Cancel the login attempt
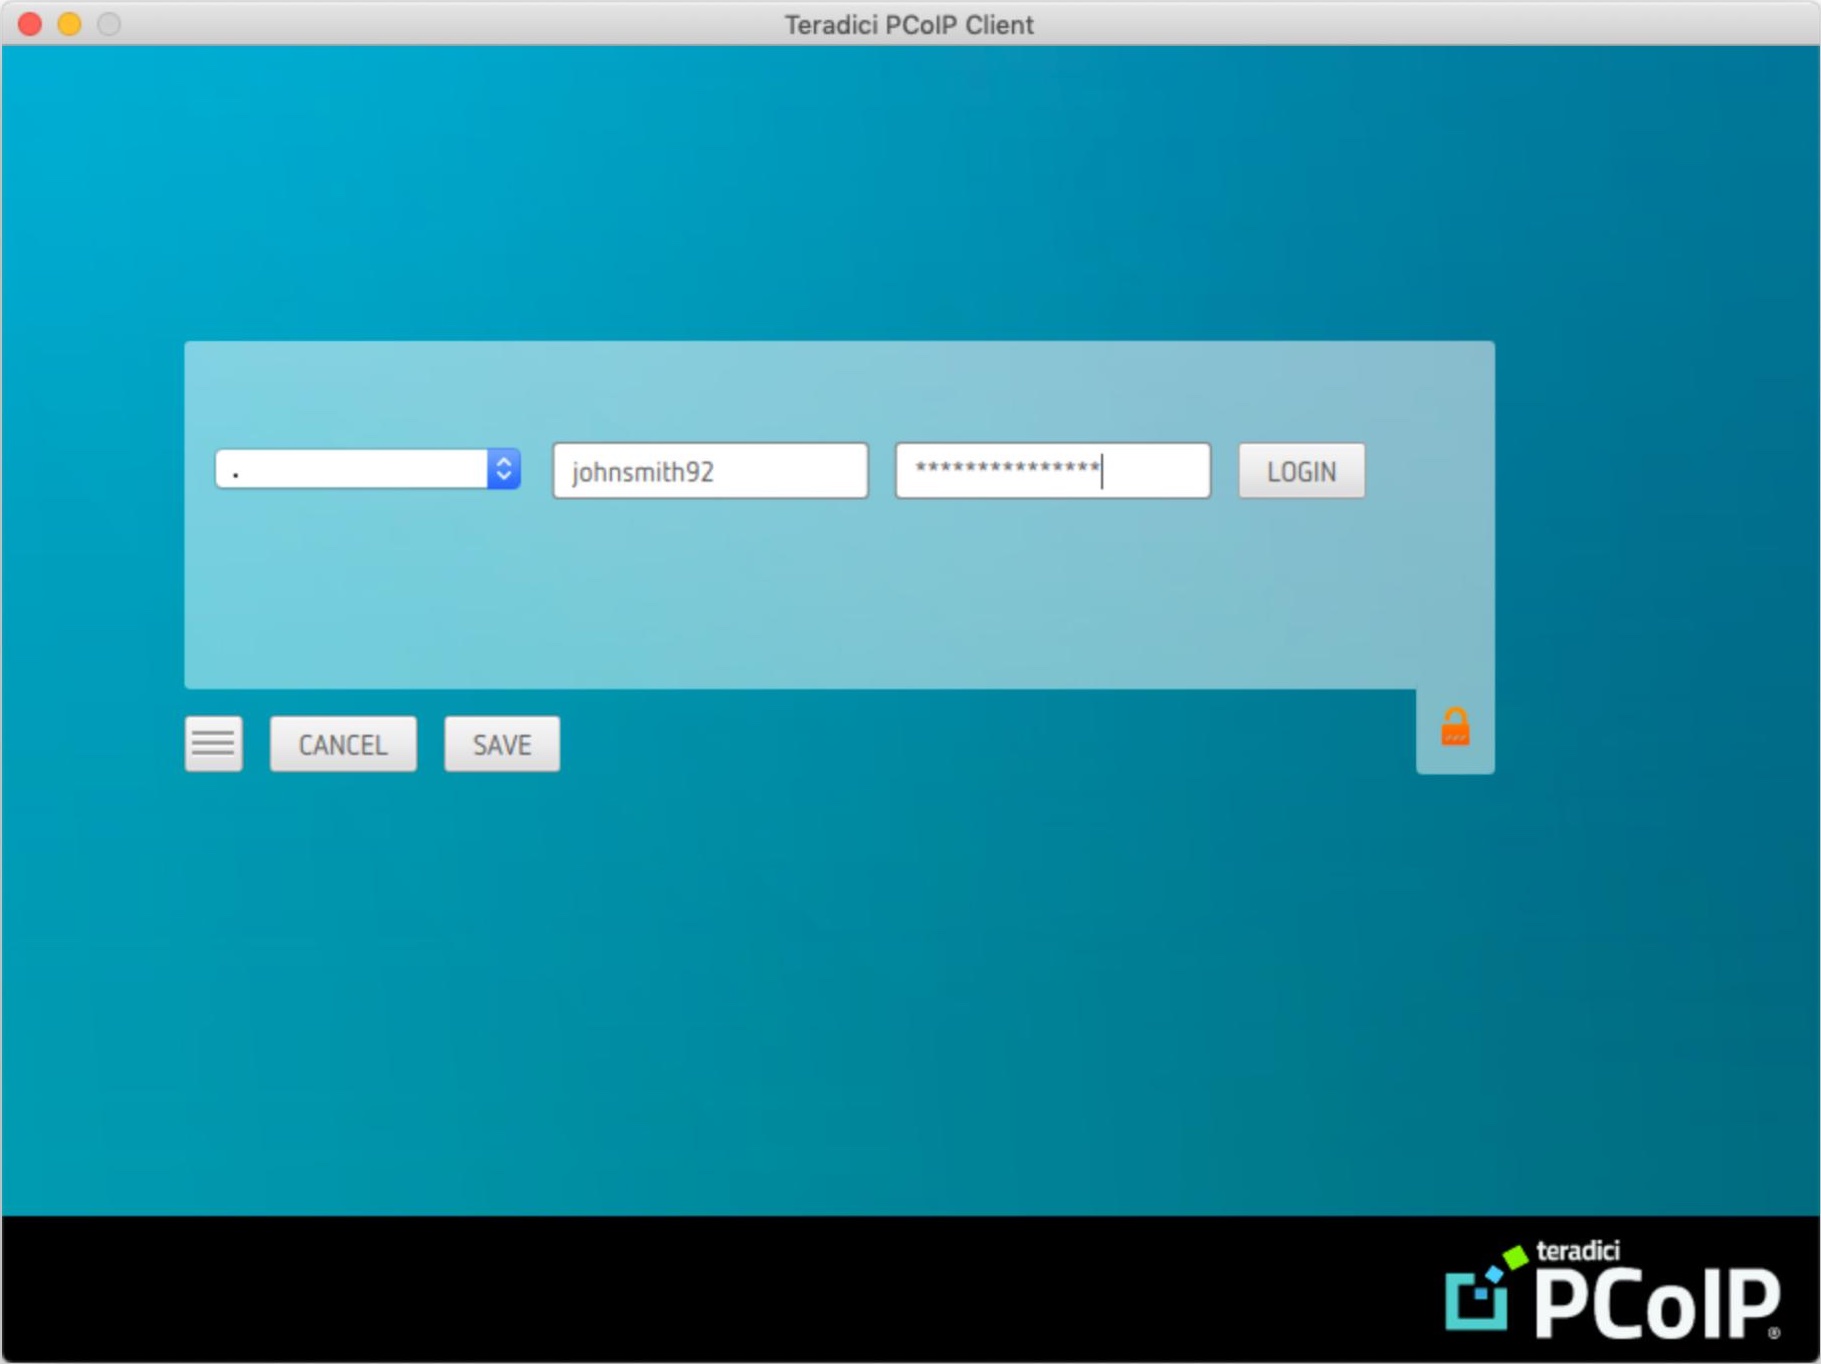The height and width of the screenshot is (1364, 1821). click(x=342, y=743)
